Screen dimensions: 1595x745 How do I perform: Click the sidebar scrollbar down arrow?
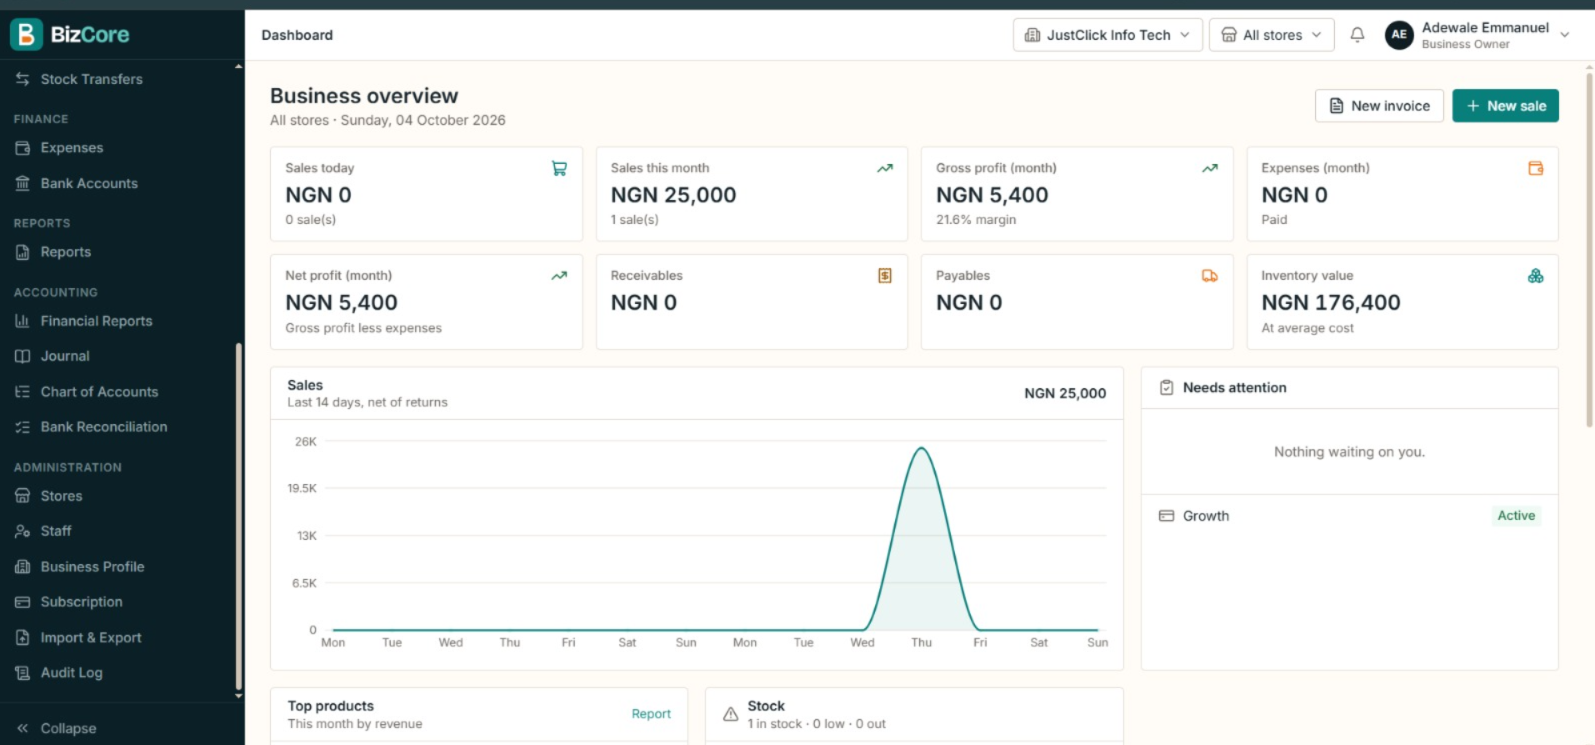pos(238,696)
